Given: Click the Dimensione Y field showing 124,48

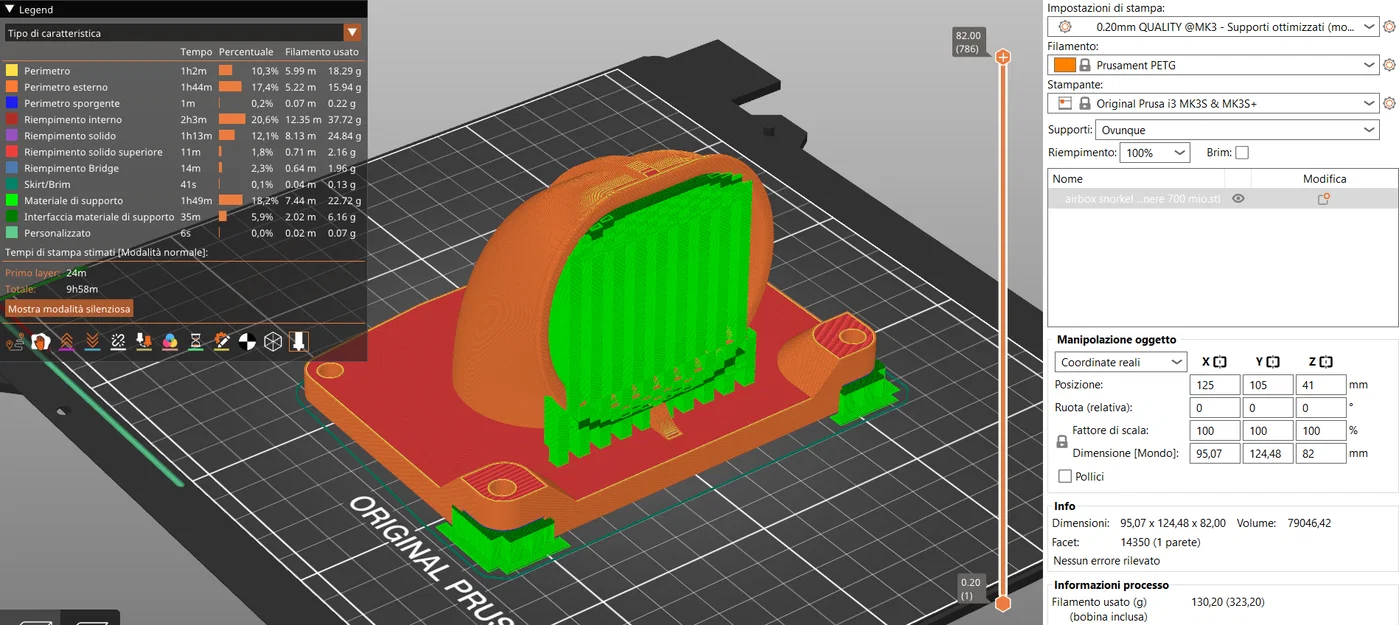Looking at the screenshot, I should [1268, 453].
